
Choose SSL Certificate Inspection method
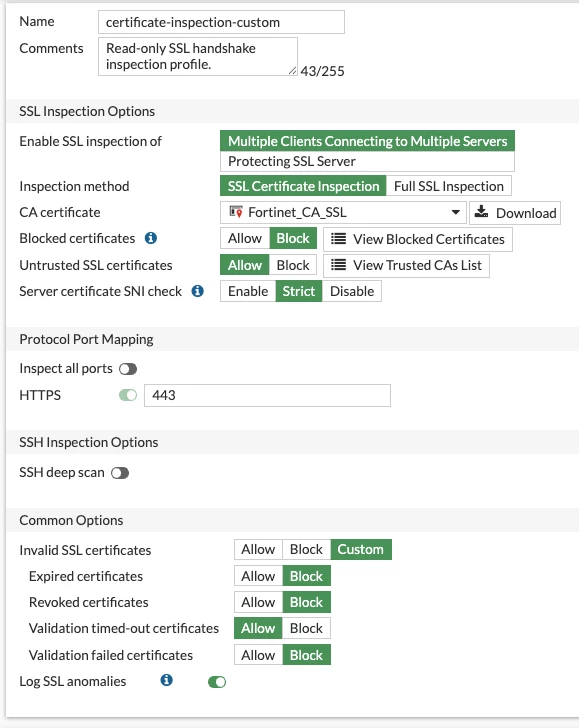pyautogui.click(x=303, y=186)
